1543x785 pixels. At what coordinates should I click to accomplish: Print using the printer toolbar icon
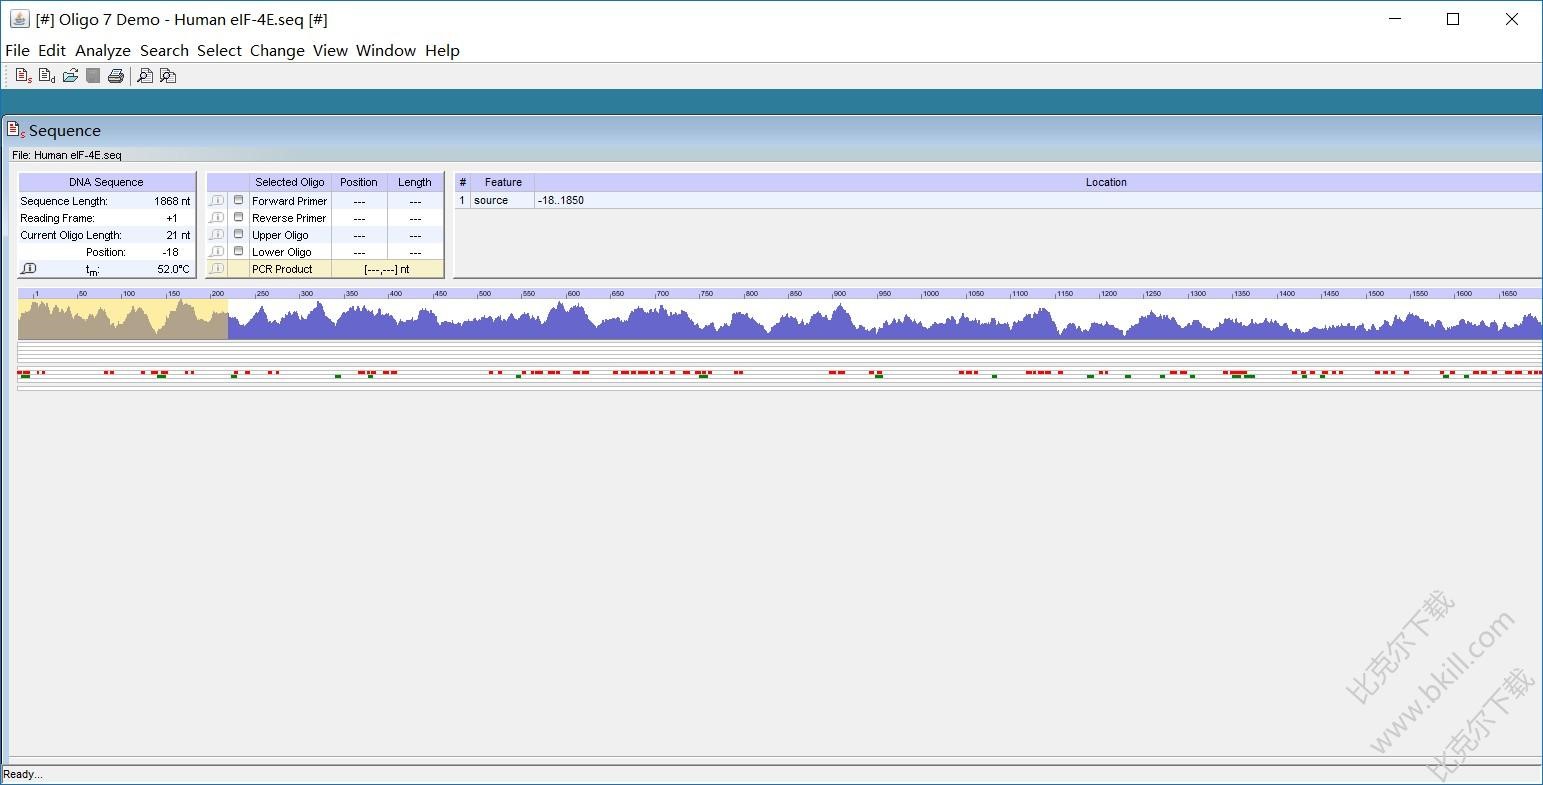click(116, 76)
